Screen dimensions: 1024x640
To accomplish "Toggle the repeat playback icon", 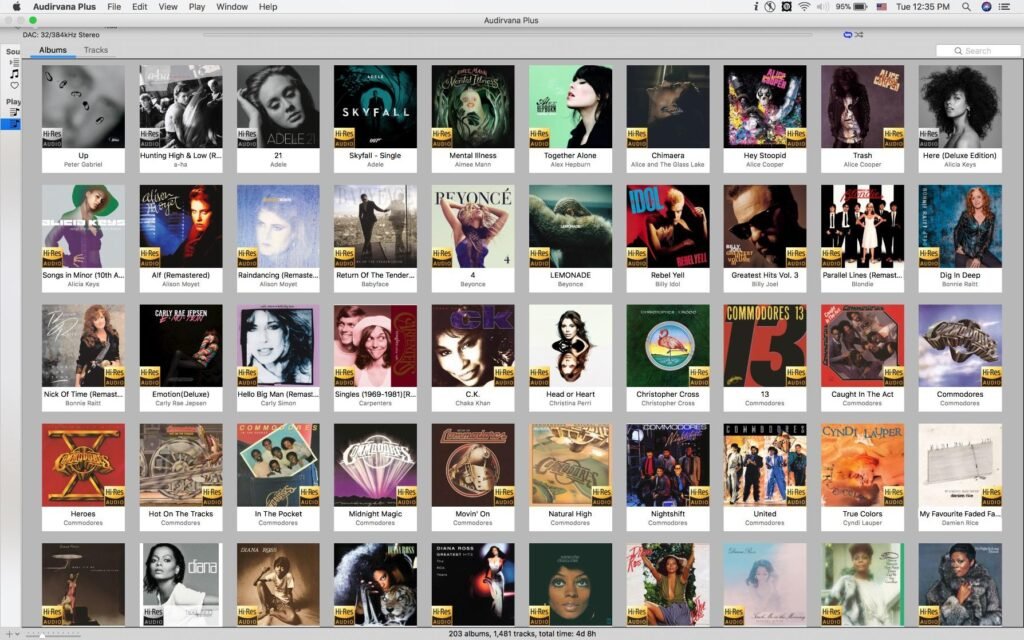I will pyautogui.click(x=848, y=35).
